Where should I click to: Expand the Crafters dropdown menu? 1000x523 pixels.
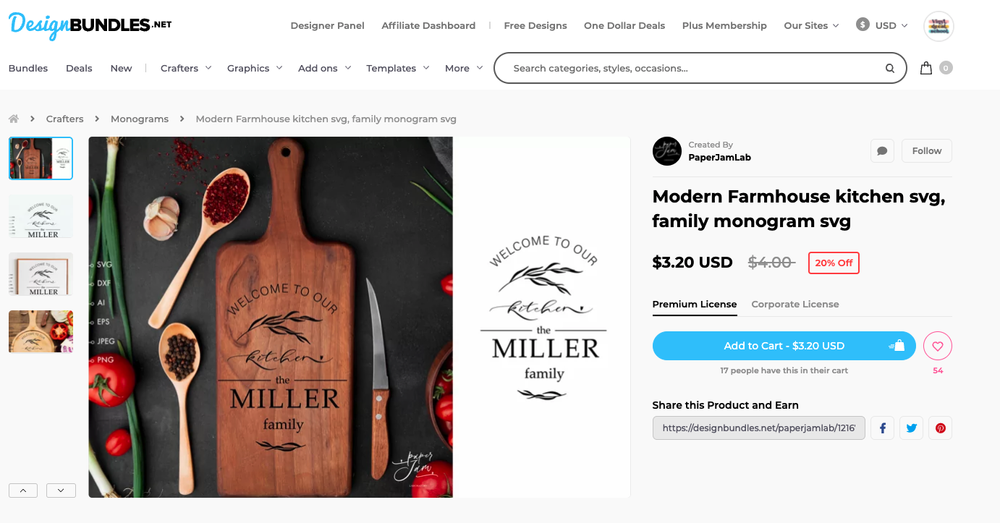pos(186,68)
